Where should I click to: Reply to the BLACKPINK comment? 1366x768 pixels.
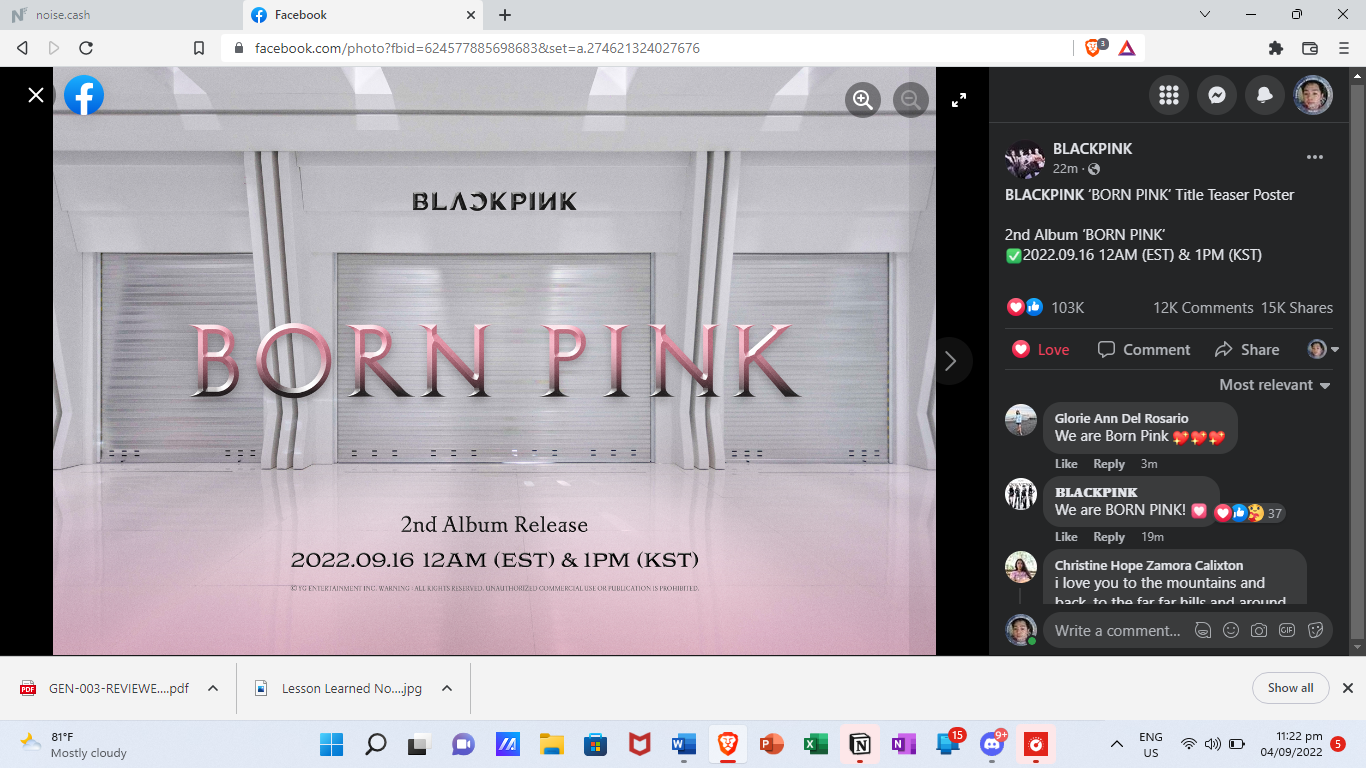[x=1109, y=537]
